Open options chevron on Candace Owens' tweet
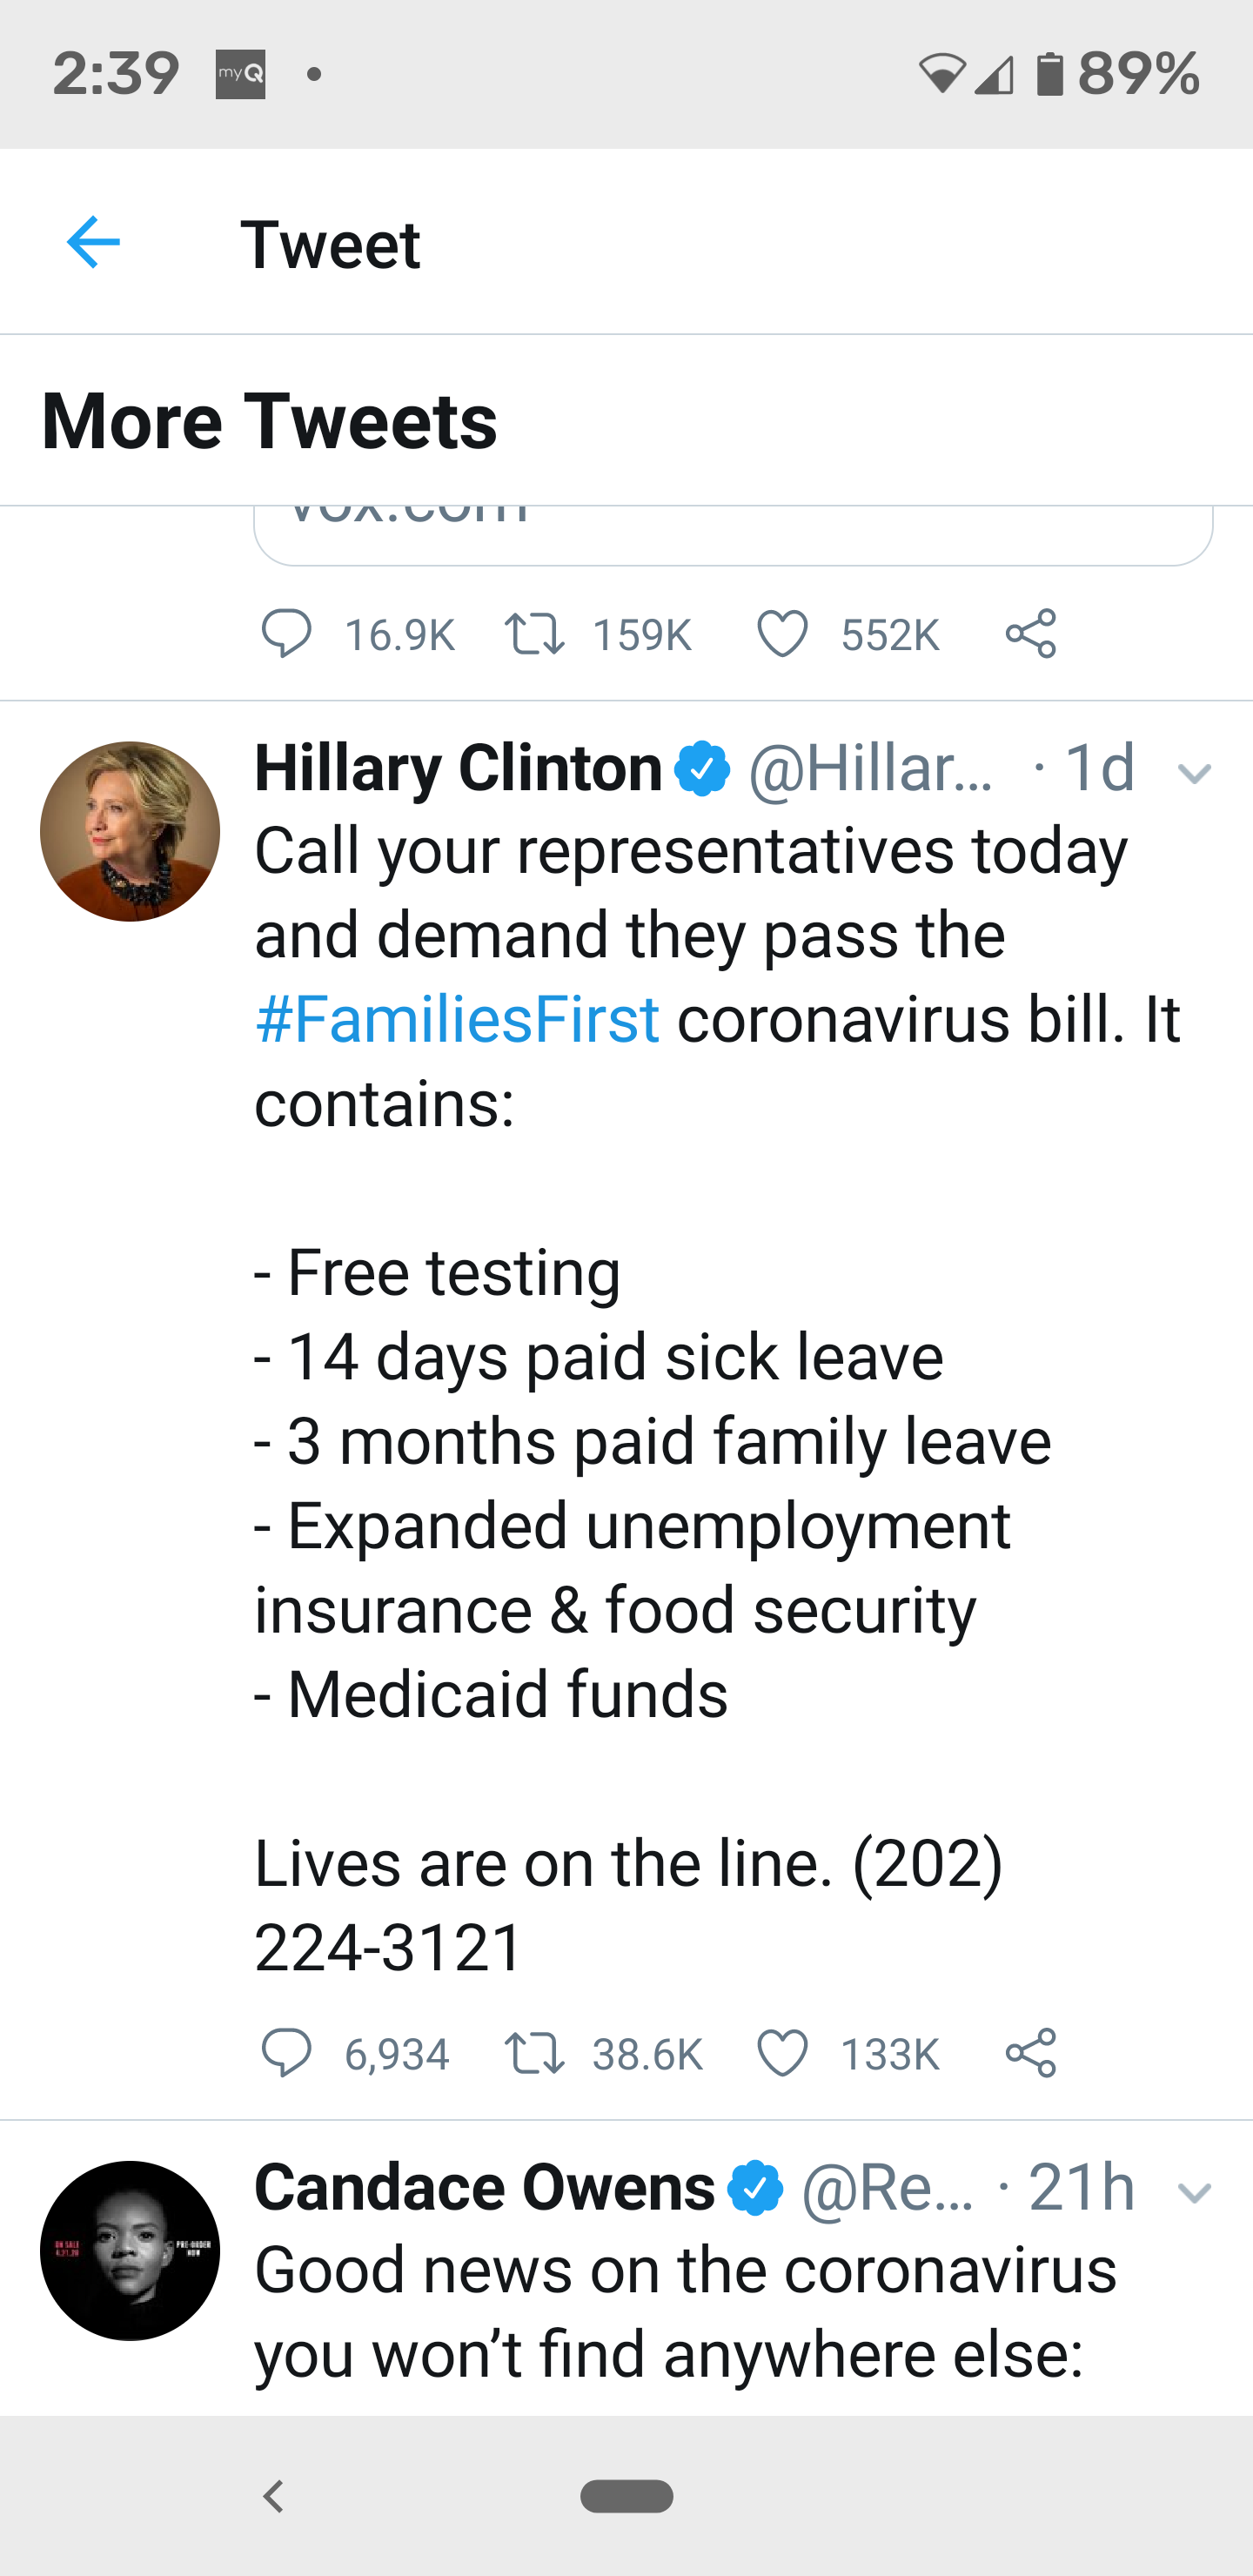 (x=1194, y=2193)
